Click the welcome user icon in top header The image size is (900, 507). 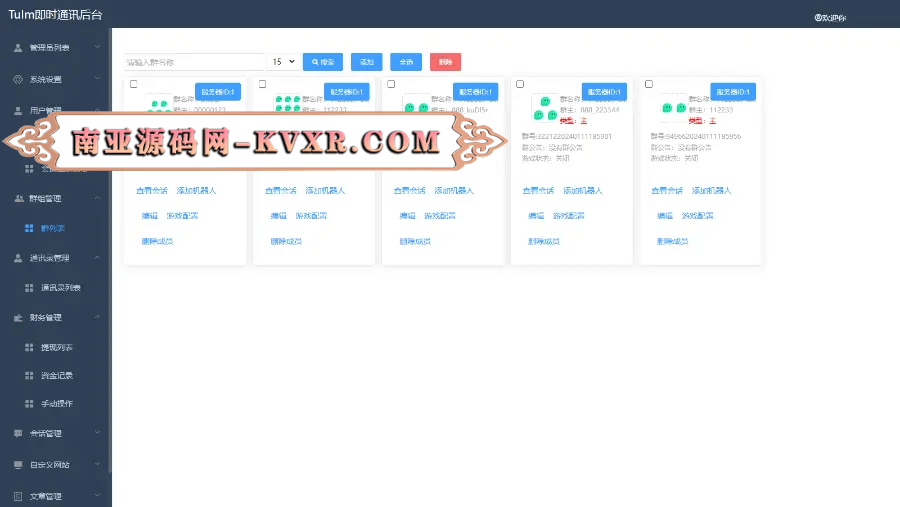point(818,18)
